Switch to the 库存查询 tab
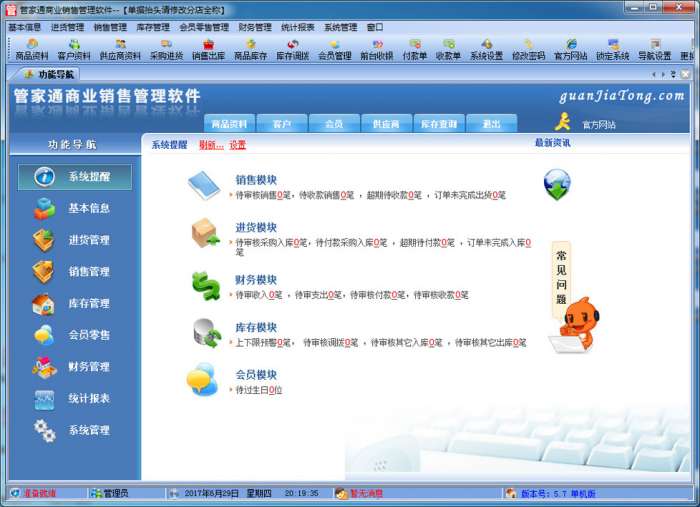Screen dimensions: 700x507 pyautogui.click(x=439, y=124)
